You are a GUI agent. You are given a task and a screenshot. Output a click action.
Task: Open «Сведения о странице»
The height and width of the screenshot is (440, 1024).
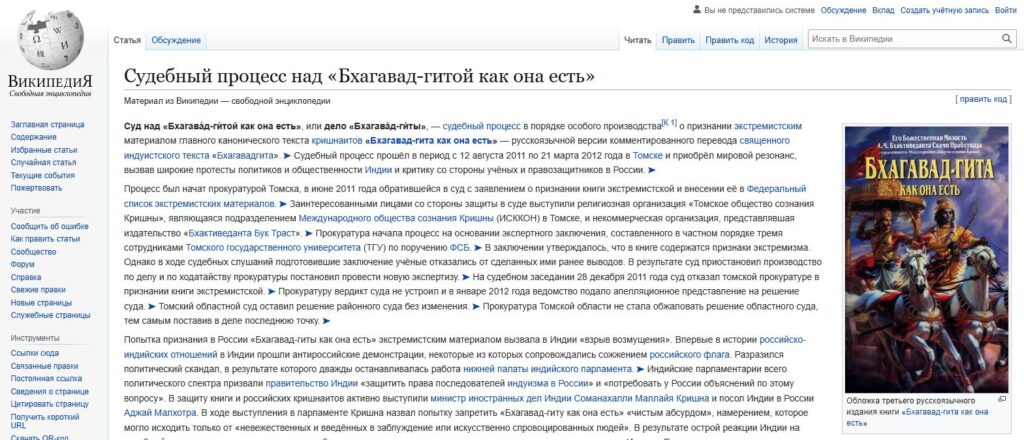(x=50, y=392)
